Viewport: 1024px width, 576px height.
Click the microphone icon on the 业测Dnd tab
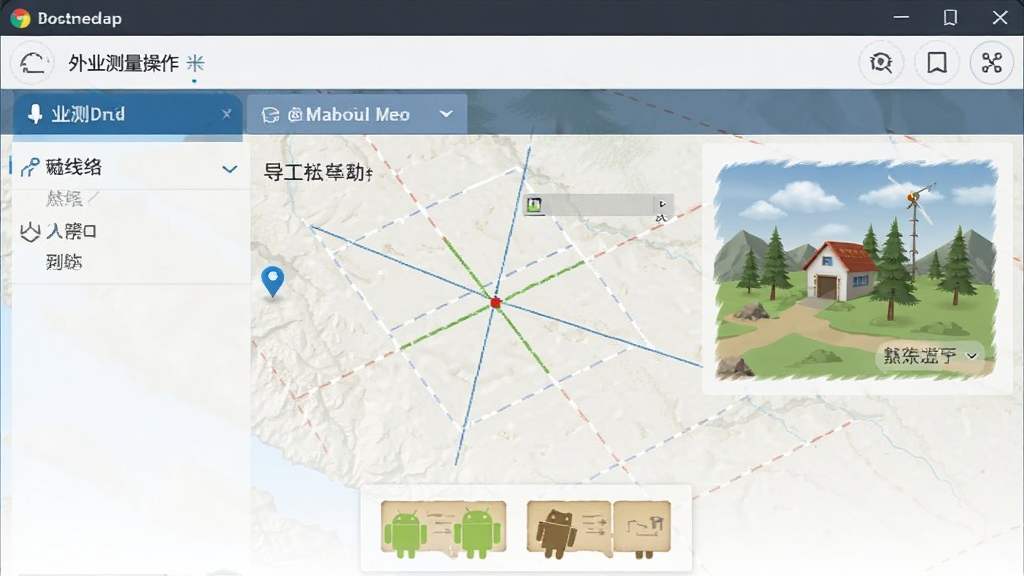click(35, 114)
